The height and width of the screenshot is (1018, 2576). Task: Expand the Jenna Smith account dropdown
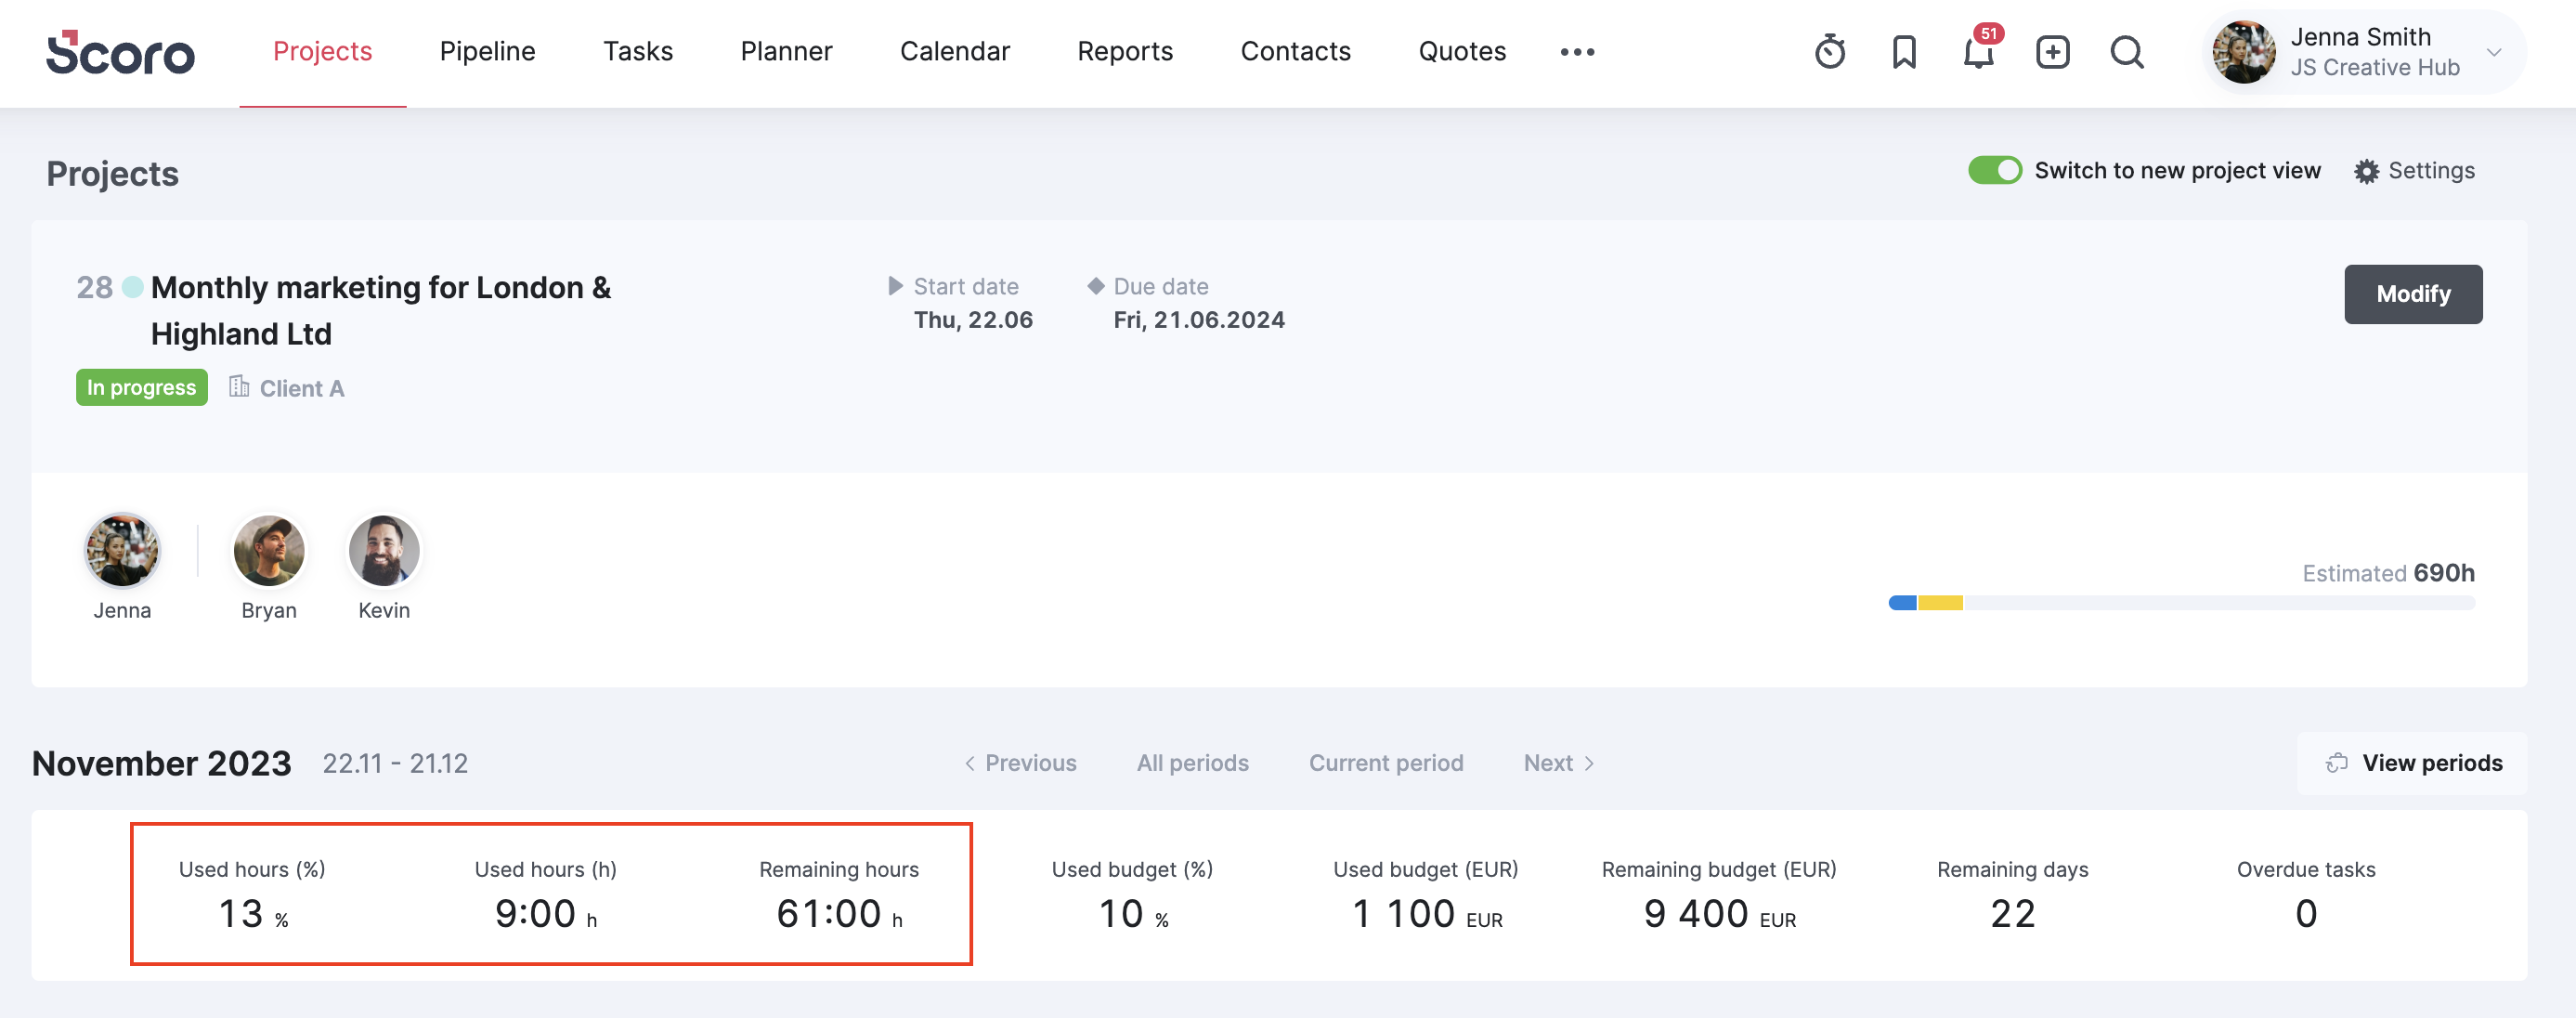[x=2493, y=52]
